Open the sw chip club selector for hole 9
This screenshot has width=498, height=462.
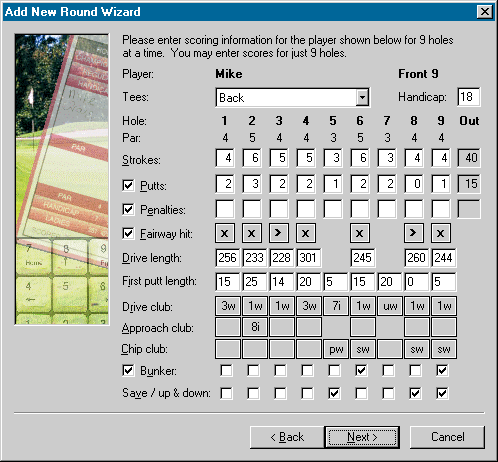click(x=444, y=349)
